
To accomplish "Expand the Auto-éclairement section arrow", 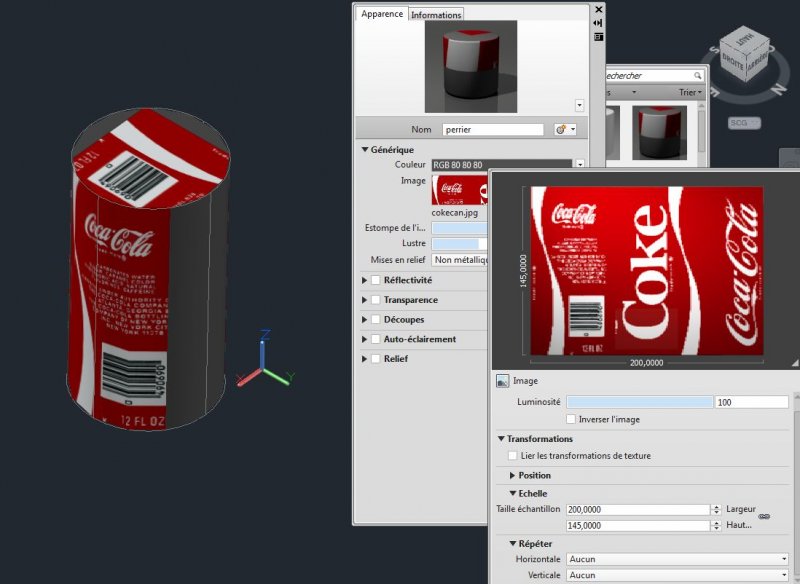I will 364,339.
